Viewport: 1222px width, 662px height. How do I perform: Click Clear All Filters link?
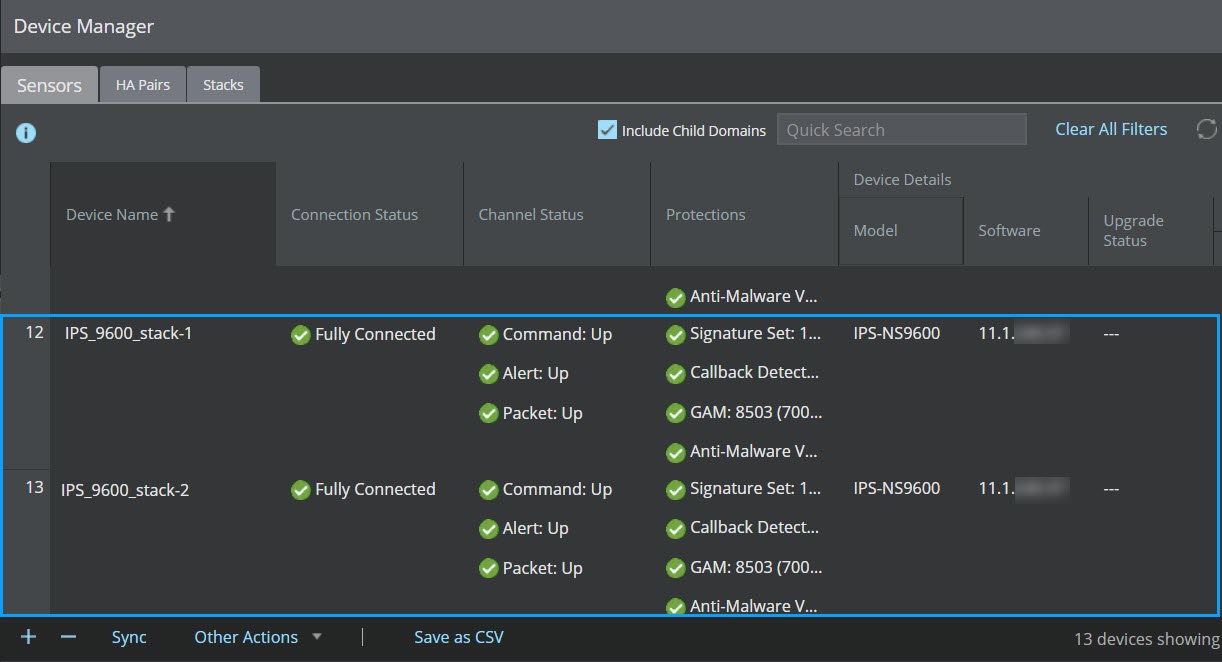tap(1111, 129)
